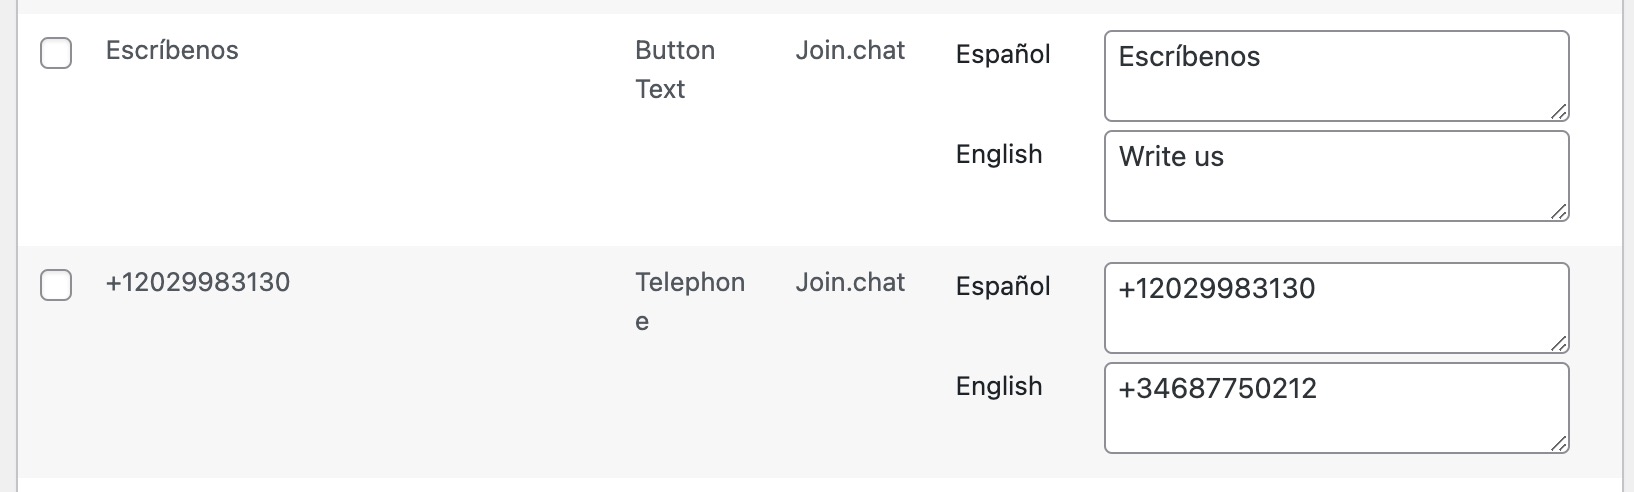Viewport: 1634px width, 492px height.
Task: Click the English label beside +34687750212
Action: click(x=999, y=386)
